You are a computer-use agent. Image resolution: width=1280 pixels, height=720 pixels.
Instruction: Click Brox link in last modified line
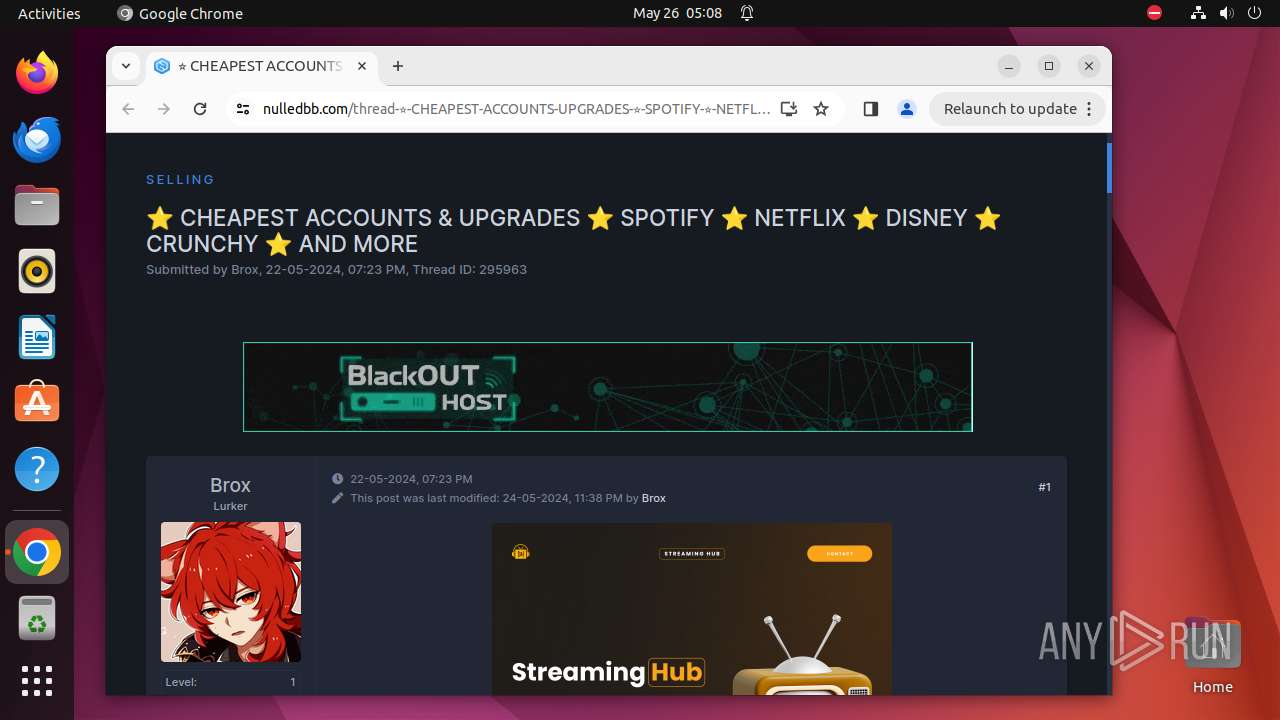[654, 498]
